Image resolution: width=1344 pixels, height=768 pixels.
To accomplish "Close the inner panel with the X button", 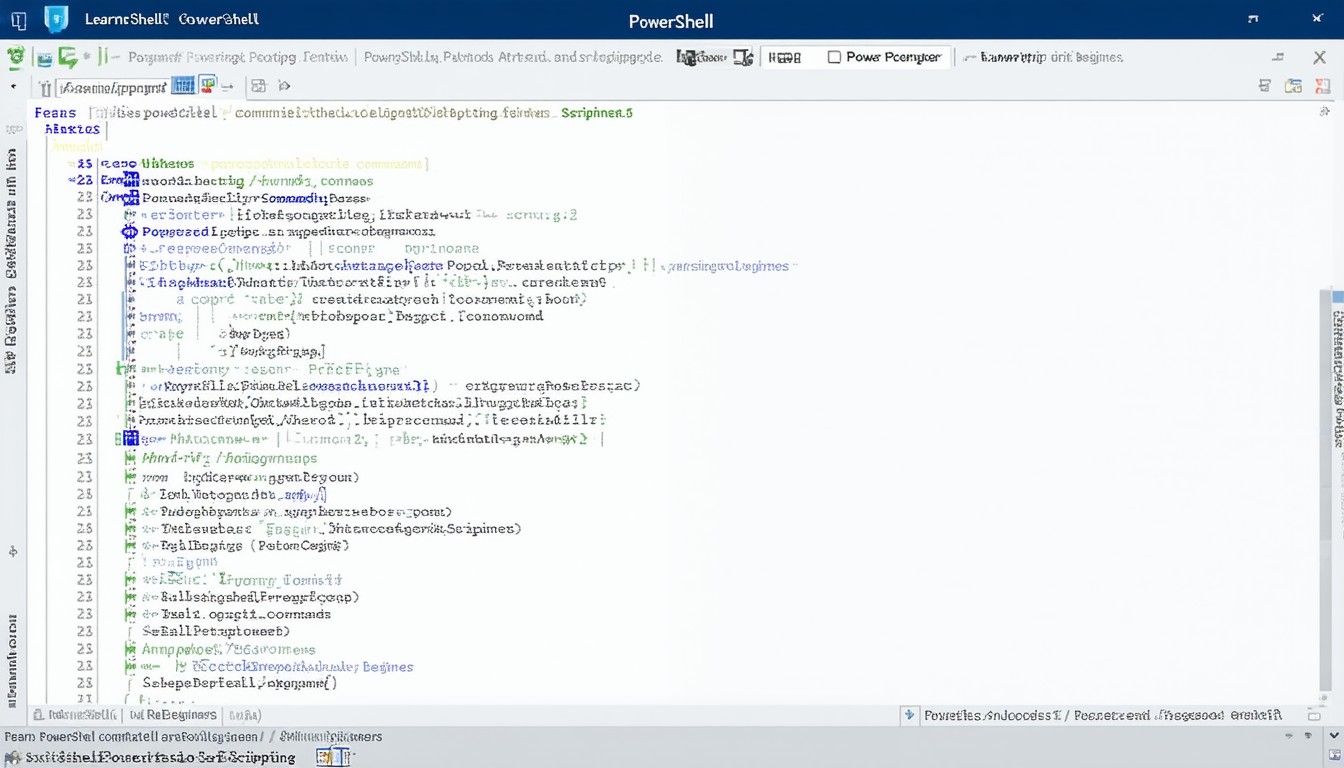I will 1318,58.
